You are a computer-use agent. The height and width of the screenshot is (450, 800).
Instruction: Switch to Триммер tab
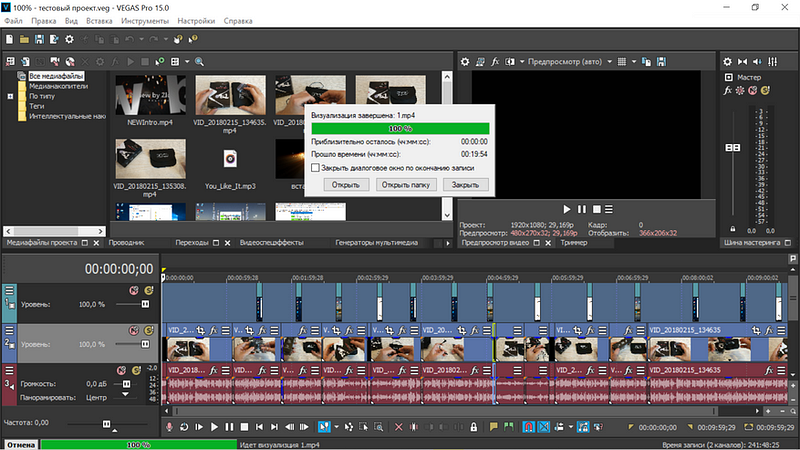pos(574,243)
